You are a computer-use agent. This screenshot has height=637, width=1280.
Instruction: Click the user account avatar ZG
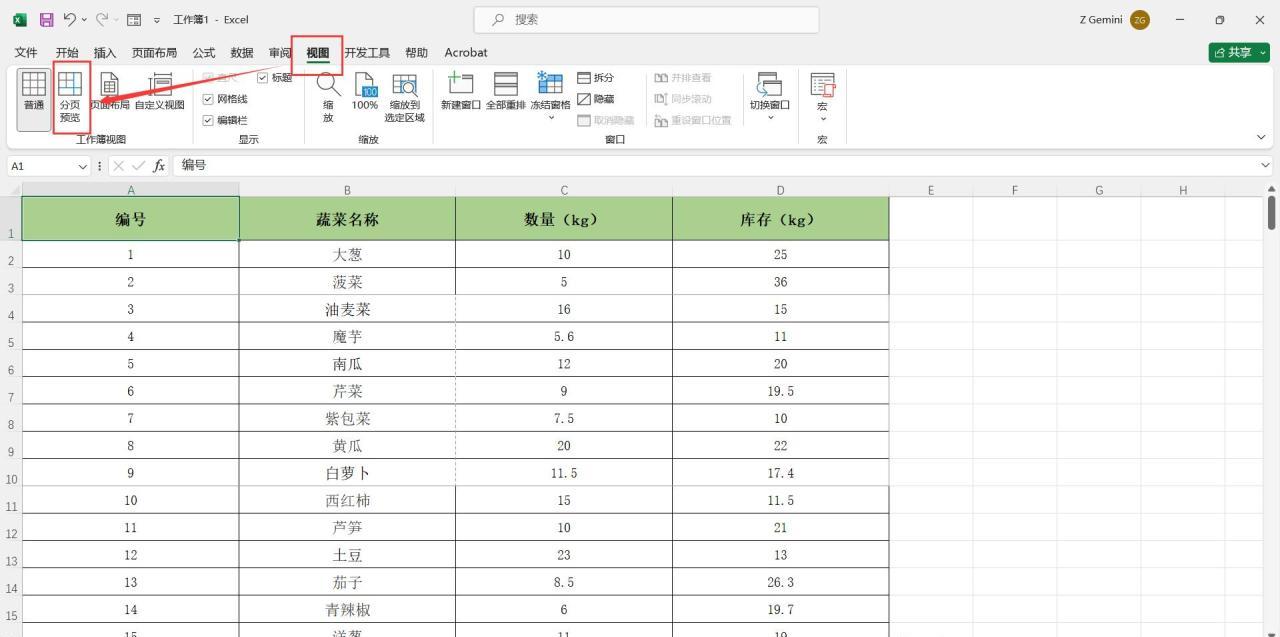(1140, 20)
